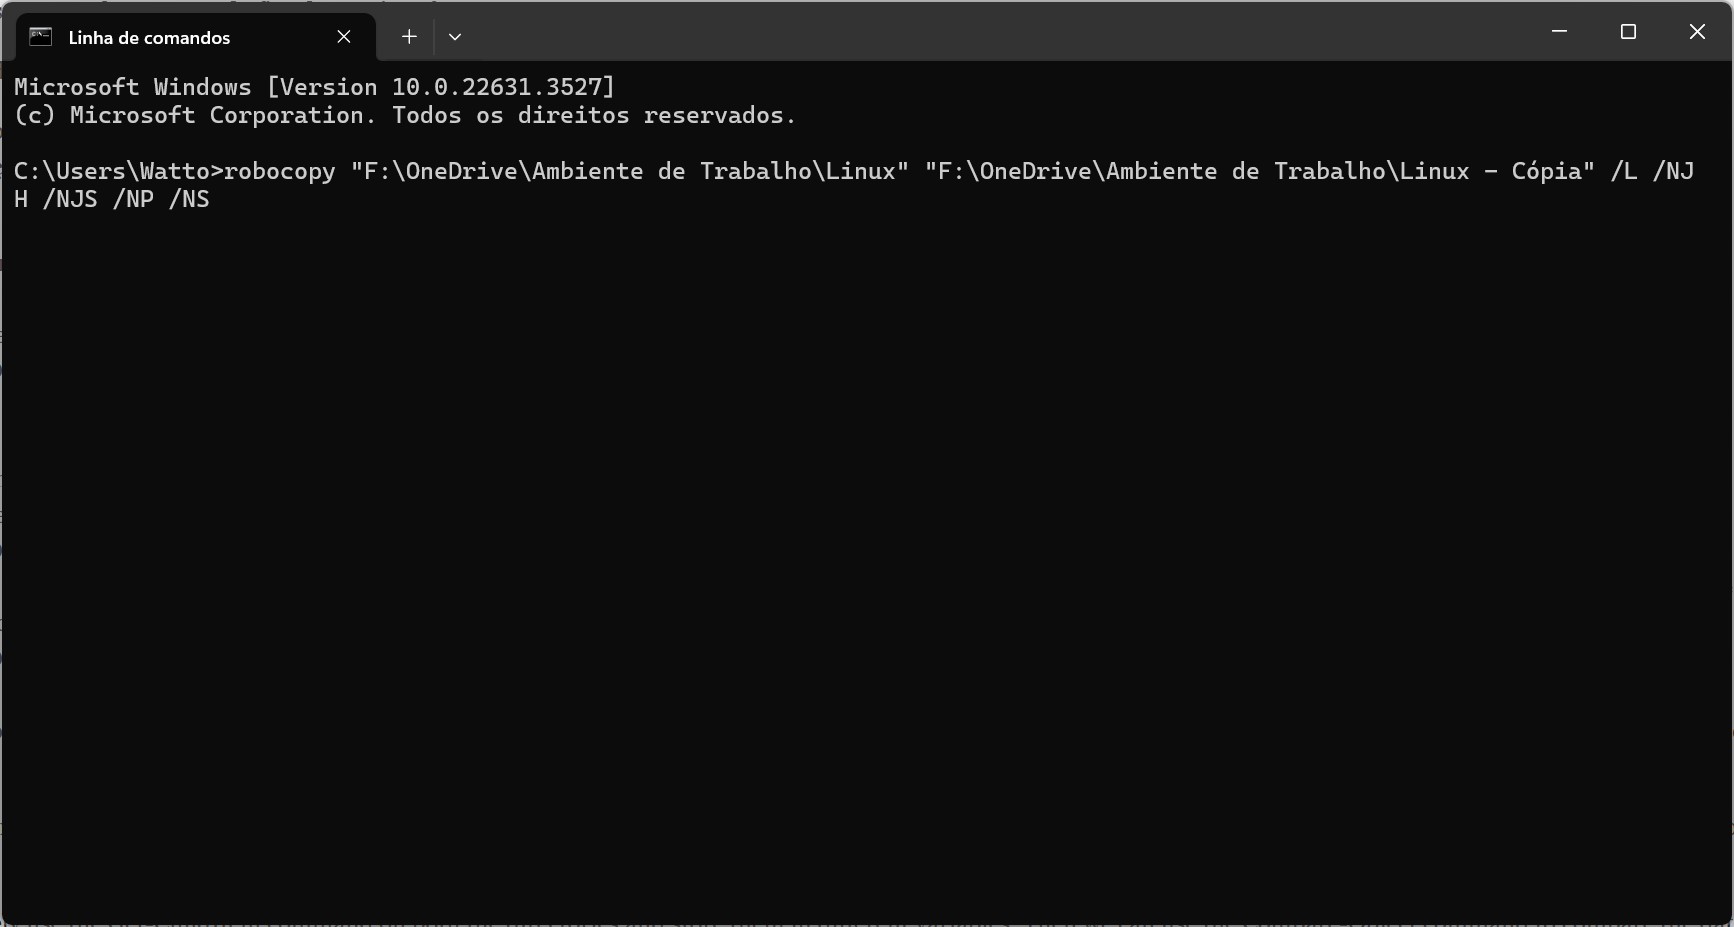The height and width of the screenshot is (927, 1734).
Task: Open a new tab with plus button
Action: [409, 37]
